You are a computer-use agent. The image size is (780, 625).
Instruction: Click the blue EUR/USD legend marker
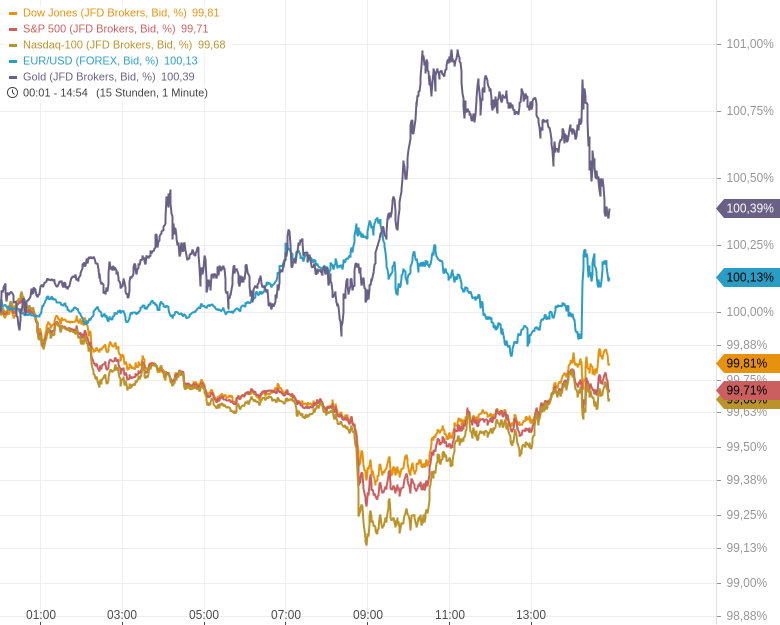13,61
